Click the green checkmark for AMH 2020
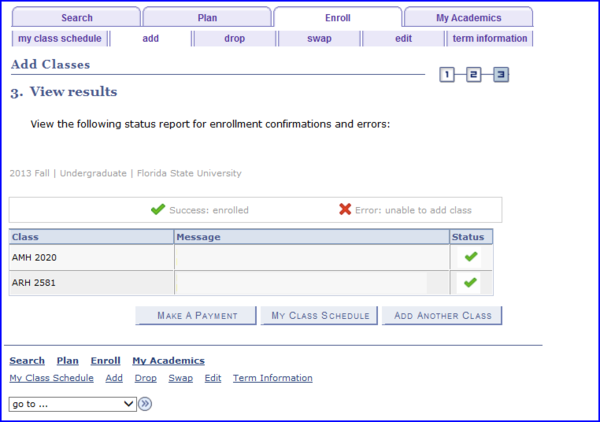The height and width of the screenshot is (422, 600). (471, 257)
